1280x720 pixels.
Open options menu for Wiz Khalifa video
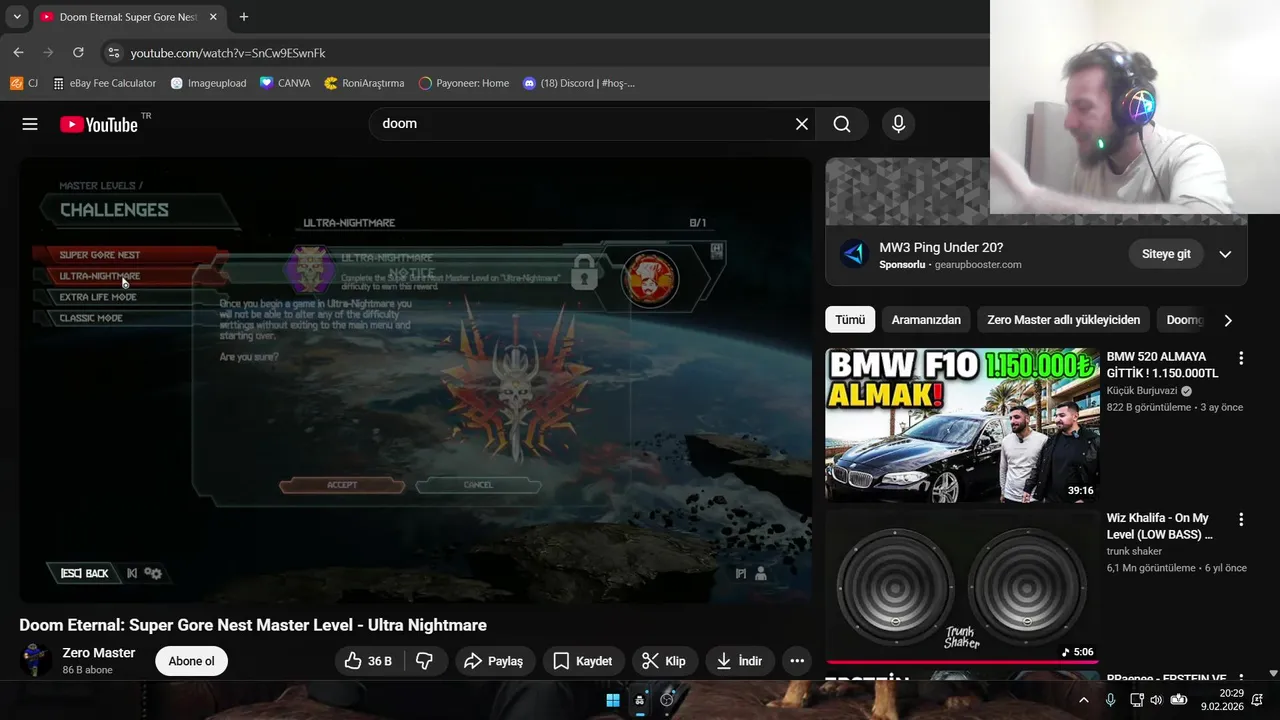pyautogui.click(x=1241, y=520)
